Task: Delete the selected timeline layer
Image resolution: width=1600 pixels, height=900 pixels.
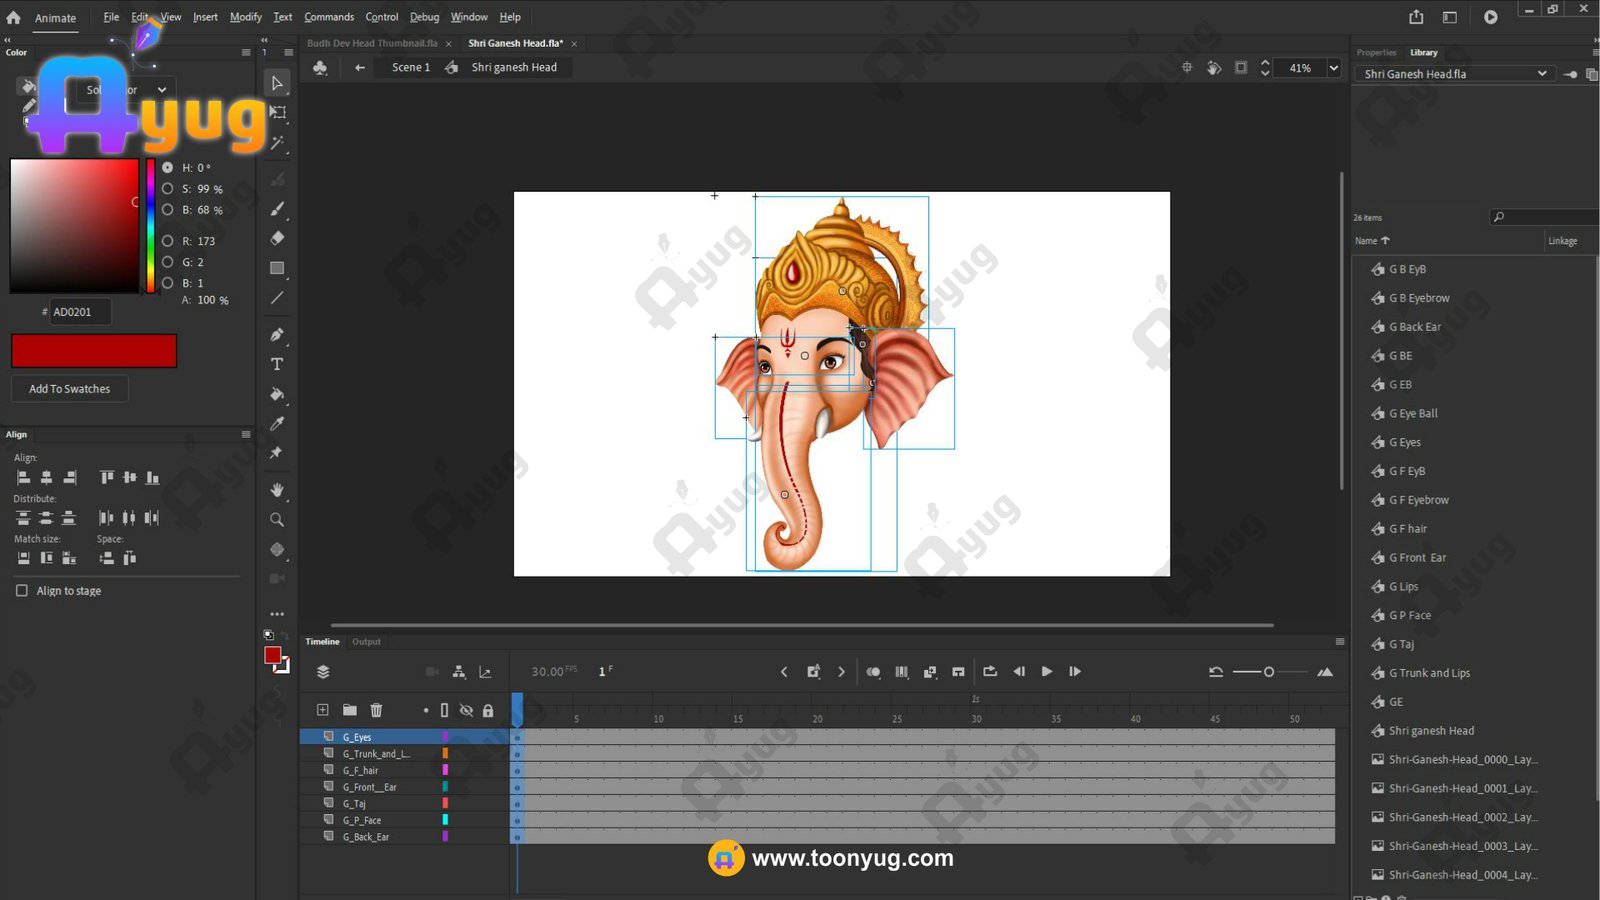Action: [377, 710]
